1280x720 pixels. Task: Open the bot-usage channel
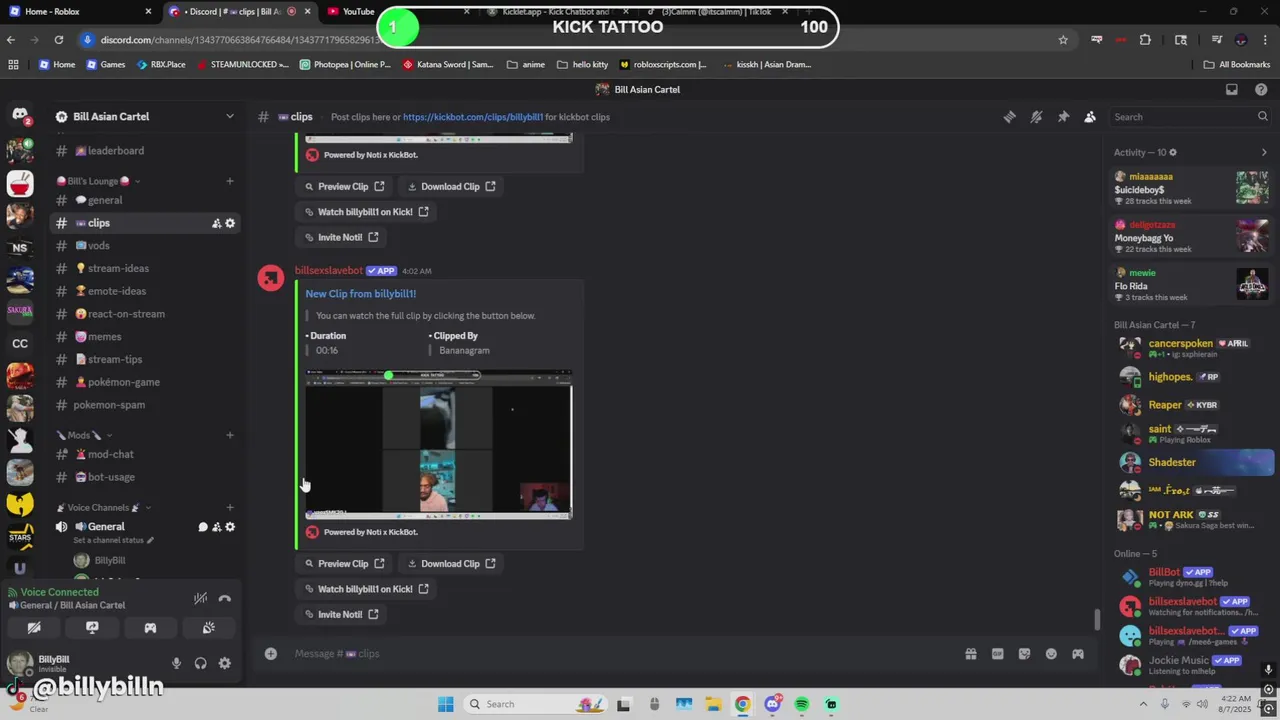[144, 477]
